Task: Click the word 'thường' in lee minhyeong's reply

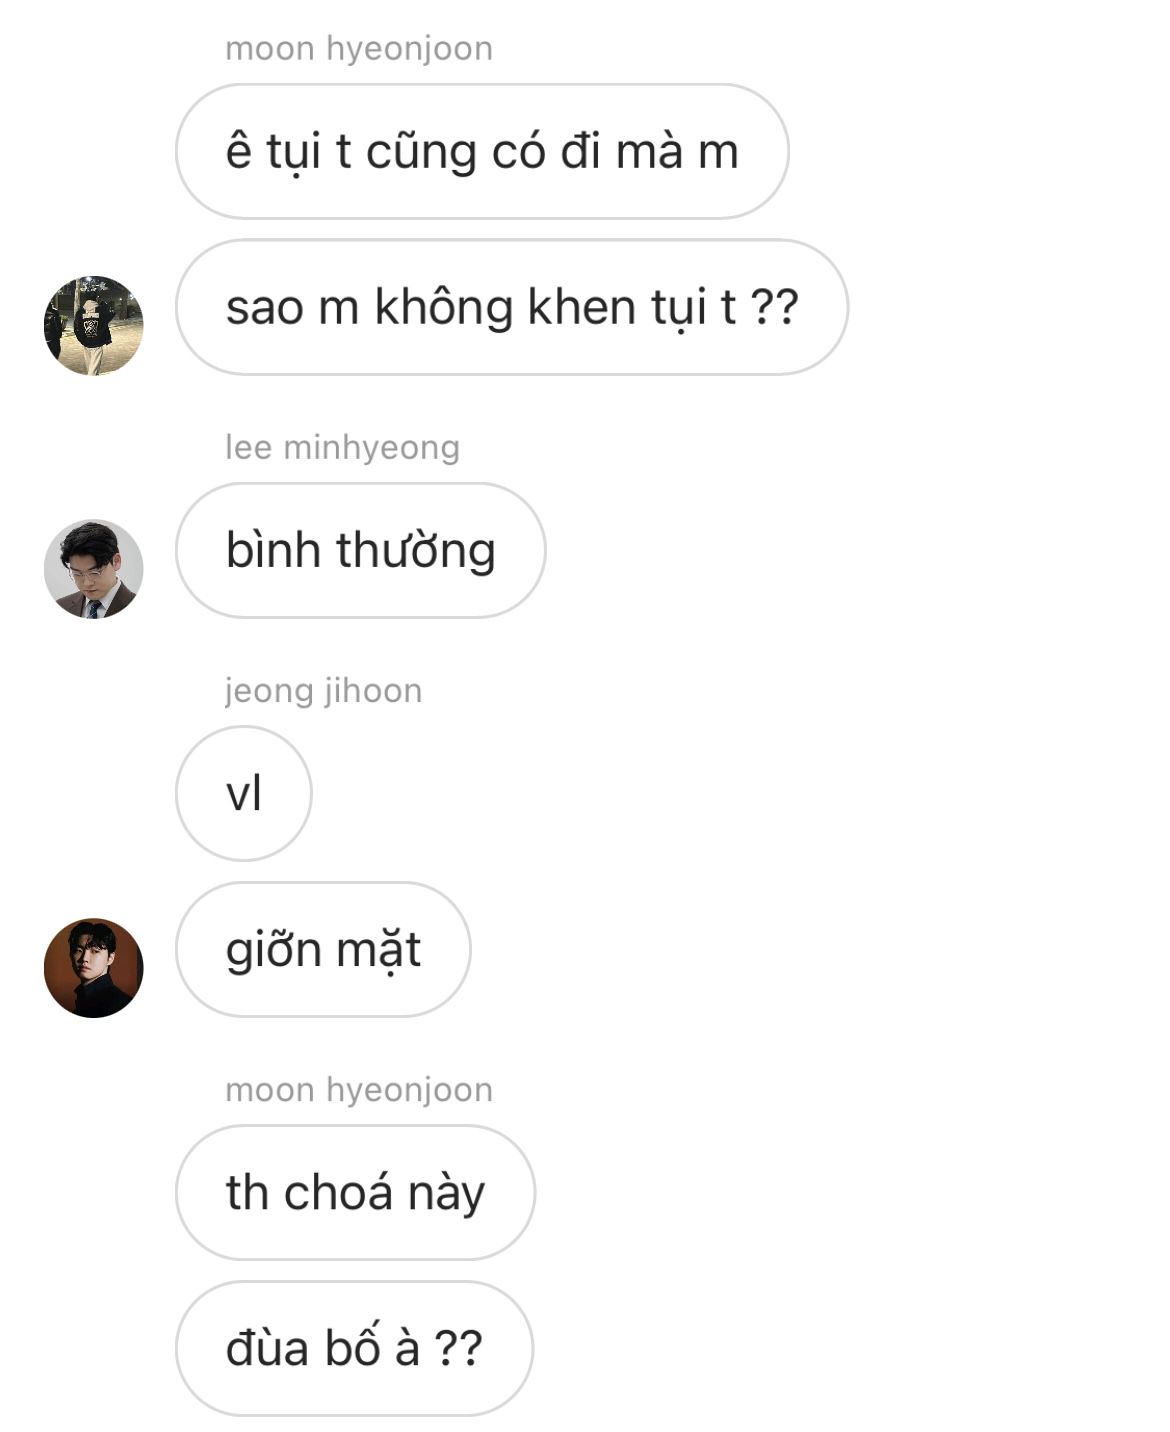Action: click(x=415, y=551)
